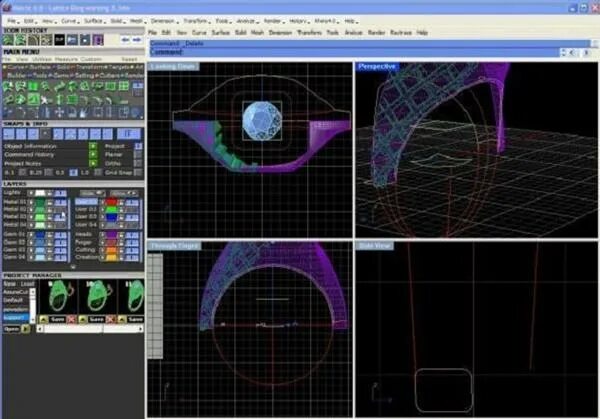
Task: Select the four-way move arrows tool icon
Action: coord(59,112)
